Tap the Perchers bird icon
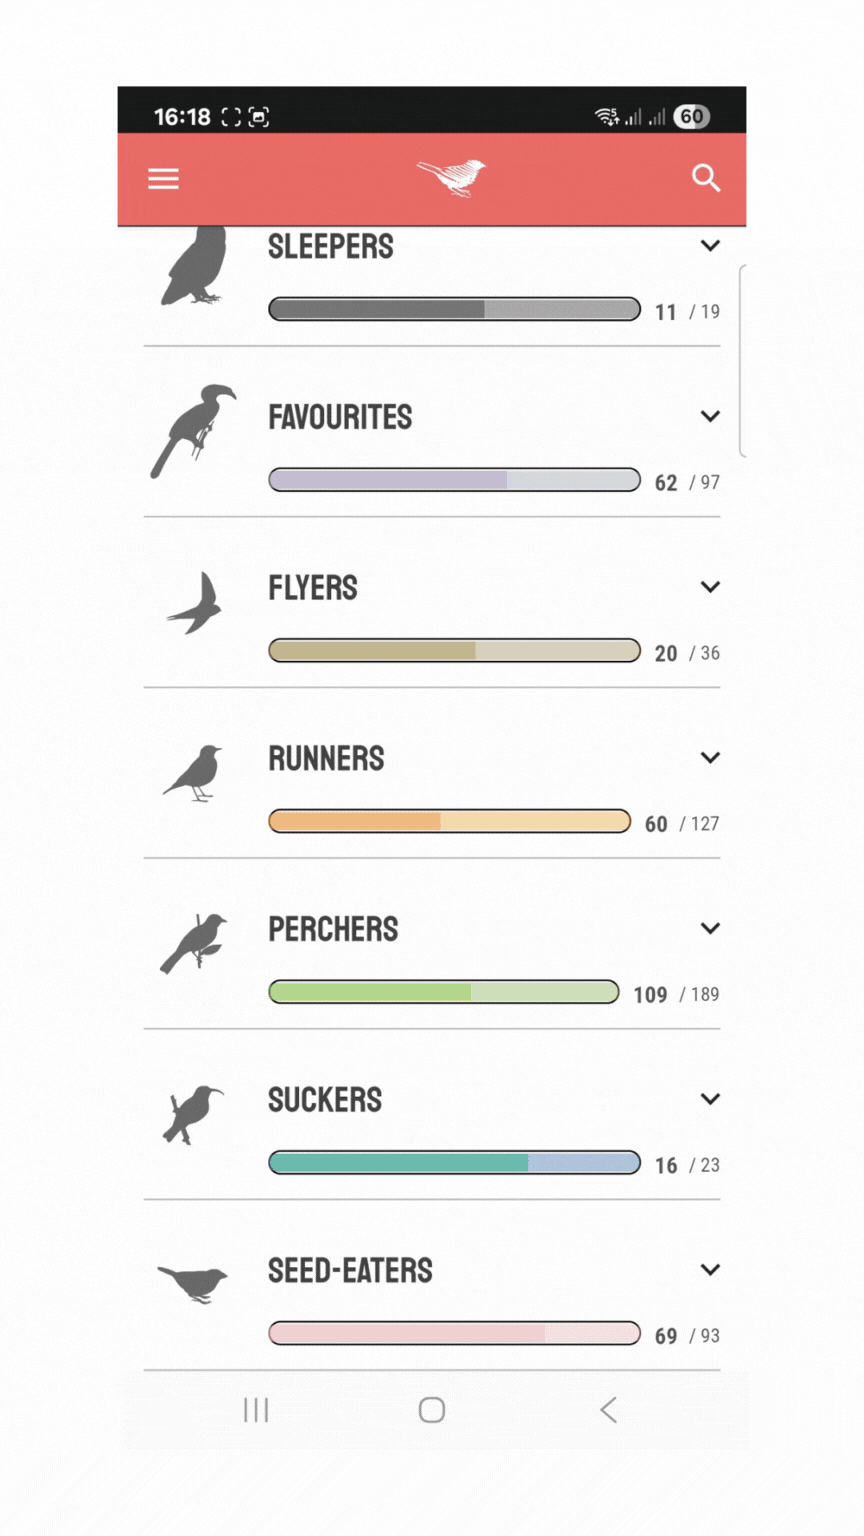 [196, 943]
